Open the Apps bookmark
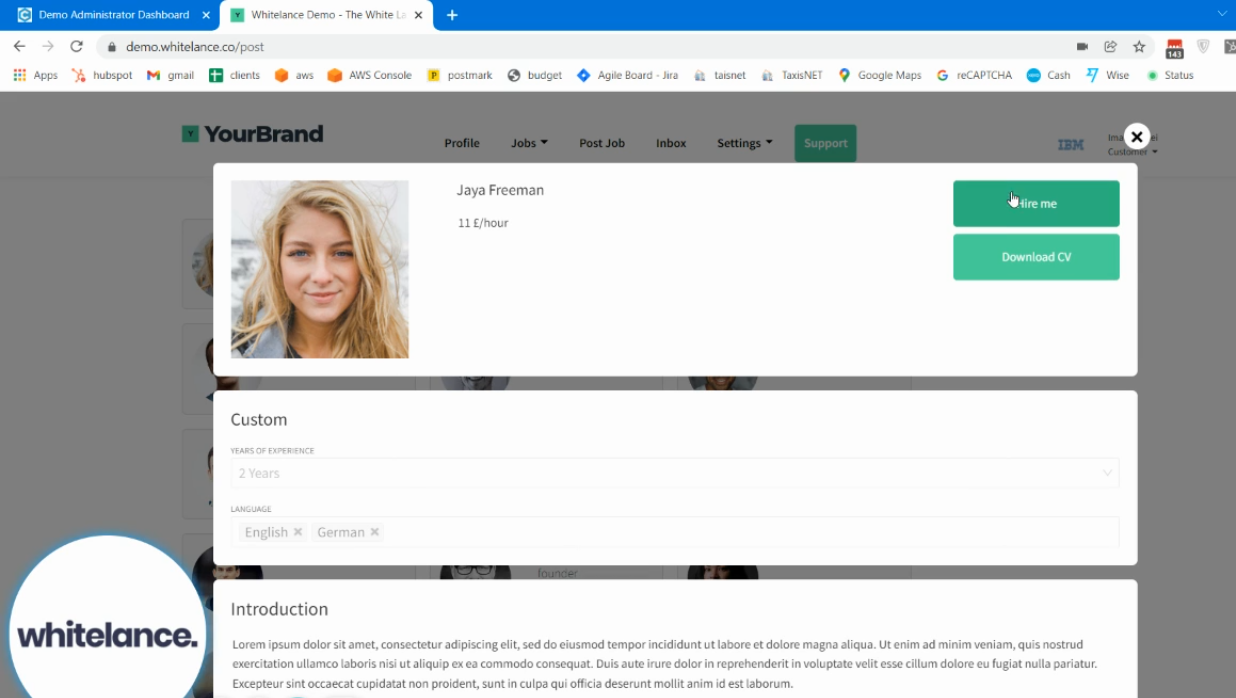The height and width of the screenshot is (698, 1236). [x=35, y=75]
